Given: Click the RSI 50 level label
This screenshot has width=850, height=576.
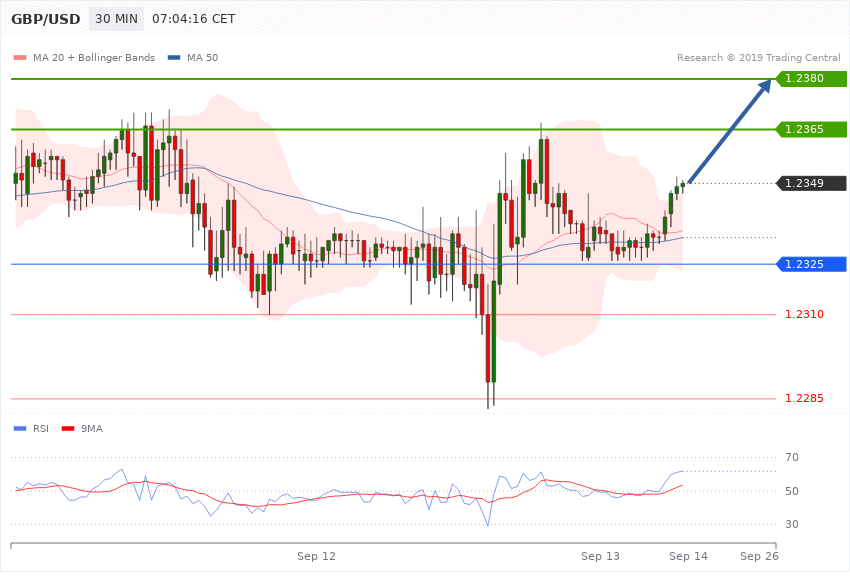Looking at the screenshot, I should coord(792,491).
